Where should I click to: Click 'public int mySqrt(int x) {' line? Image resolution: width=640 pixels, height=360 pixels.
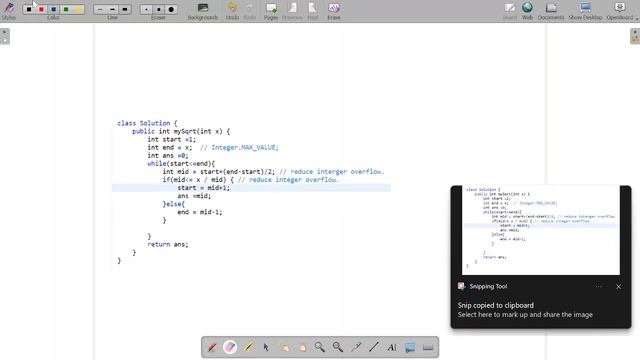[x=181, y=131]
